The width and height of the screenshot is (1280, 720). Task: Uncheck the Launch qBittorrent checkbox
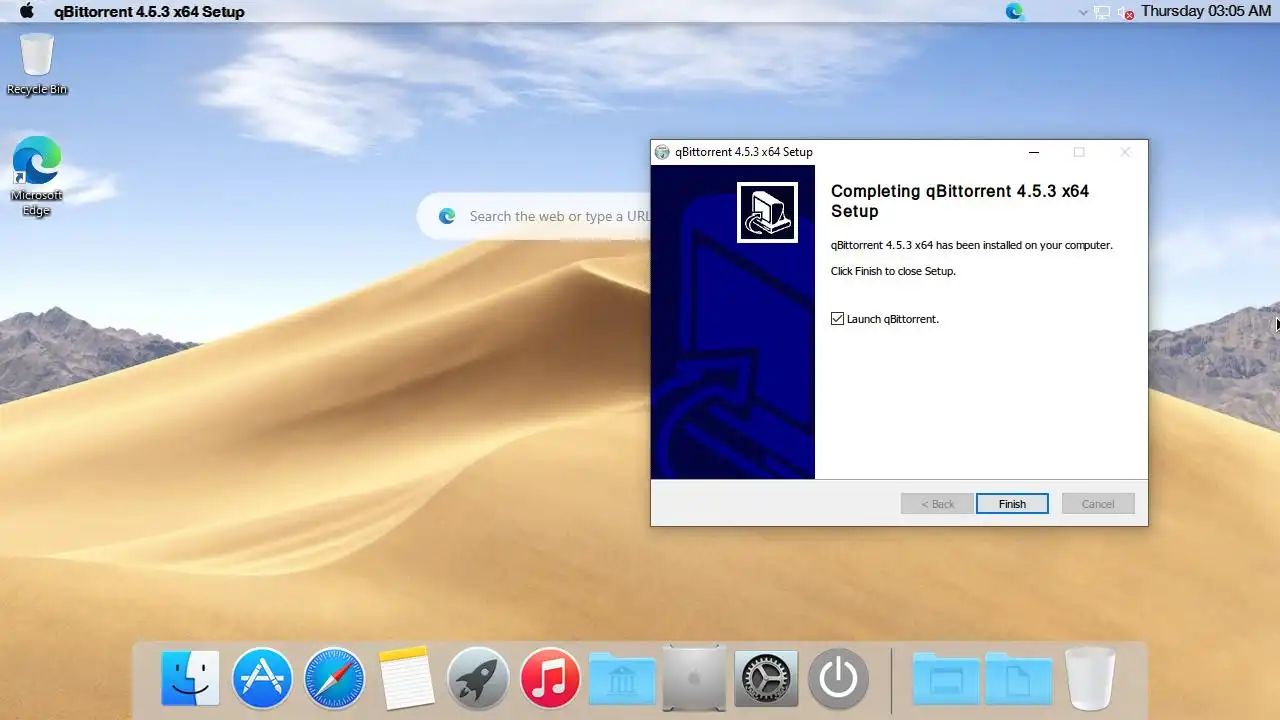click(838, 319)
